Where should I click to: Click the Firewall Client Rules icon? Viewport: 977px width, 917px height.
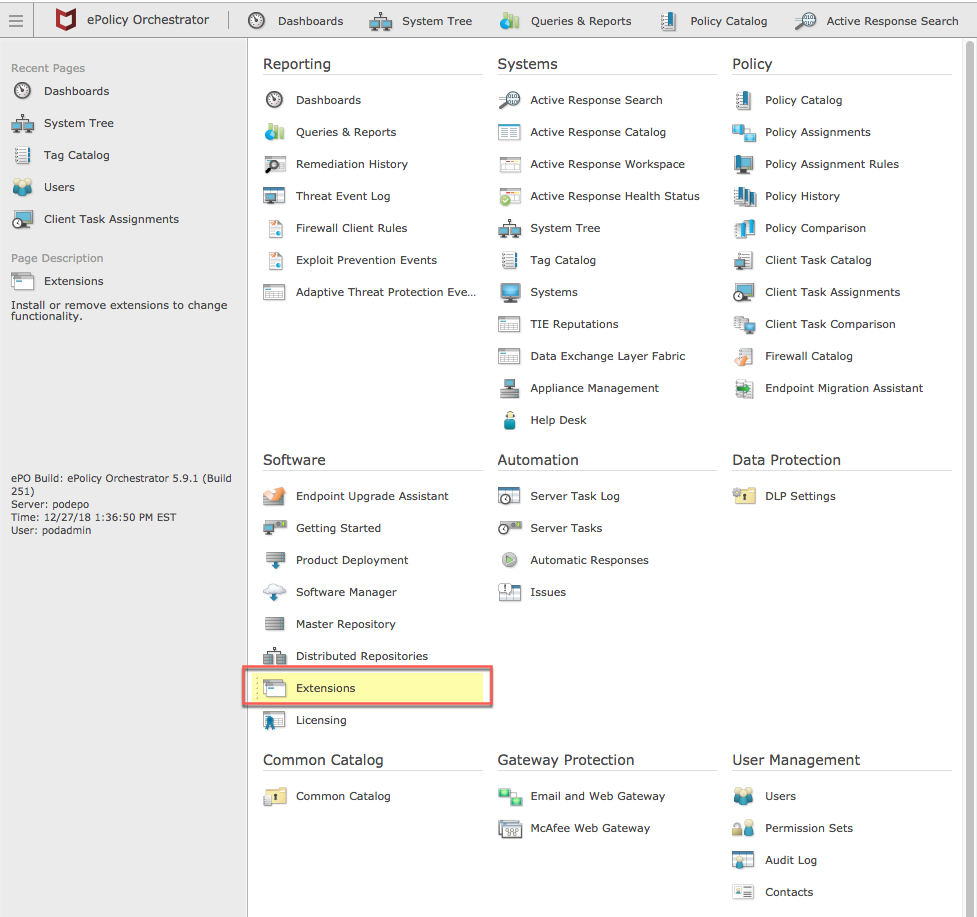click(275, 228)
